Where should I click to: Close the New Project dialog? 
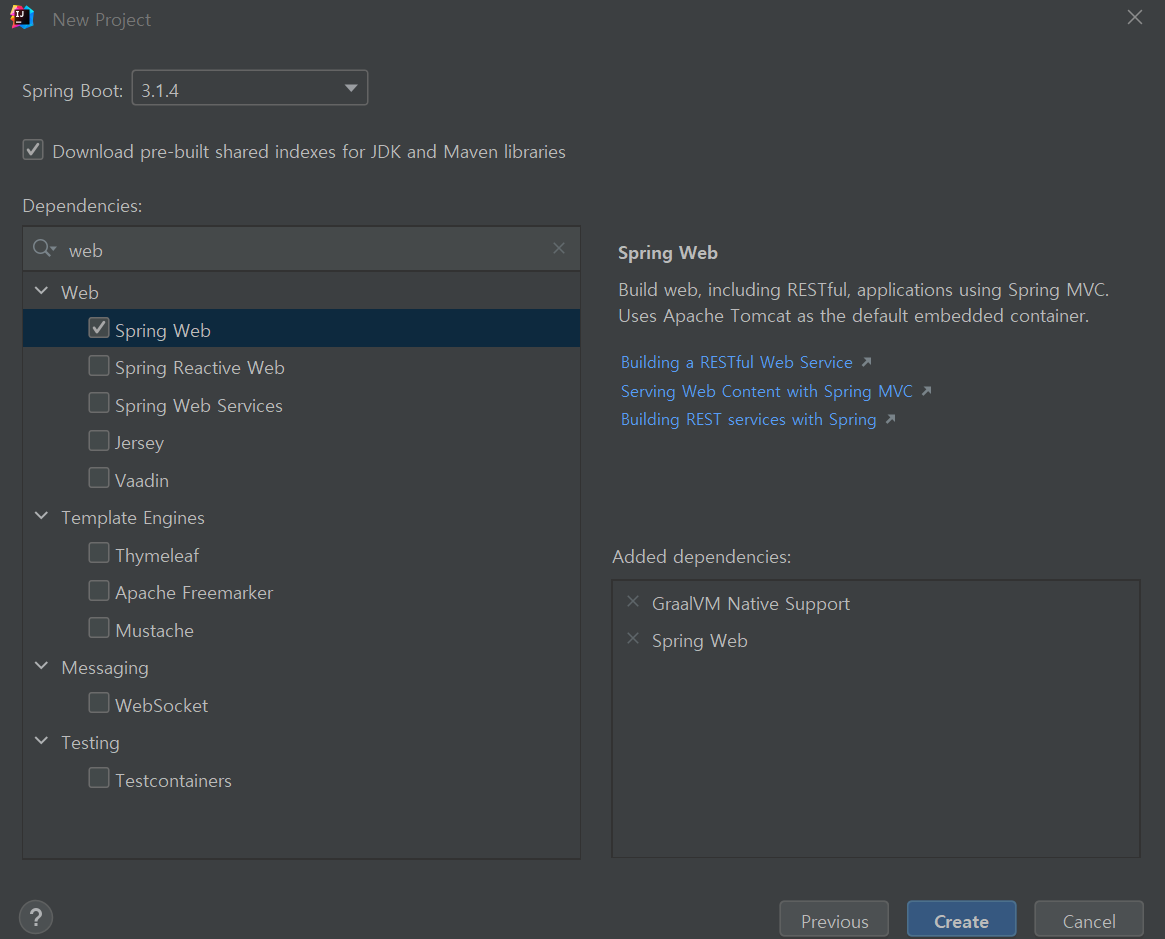click(x=1135, y=17)
